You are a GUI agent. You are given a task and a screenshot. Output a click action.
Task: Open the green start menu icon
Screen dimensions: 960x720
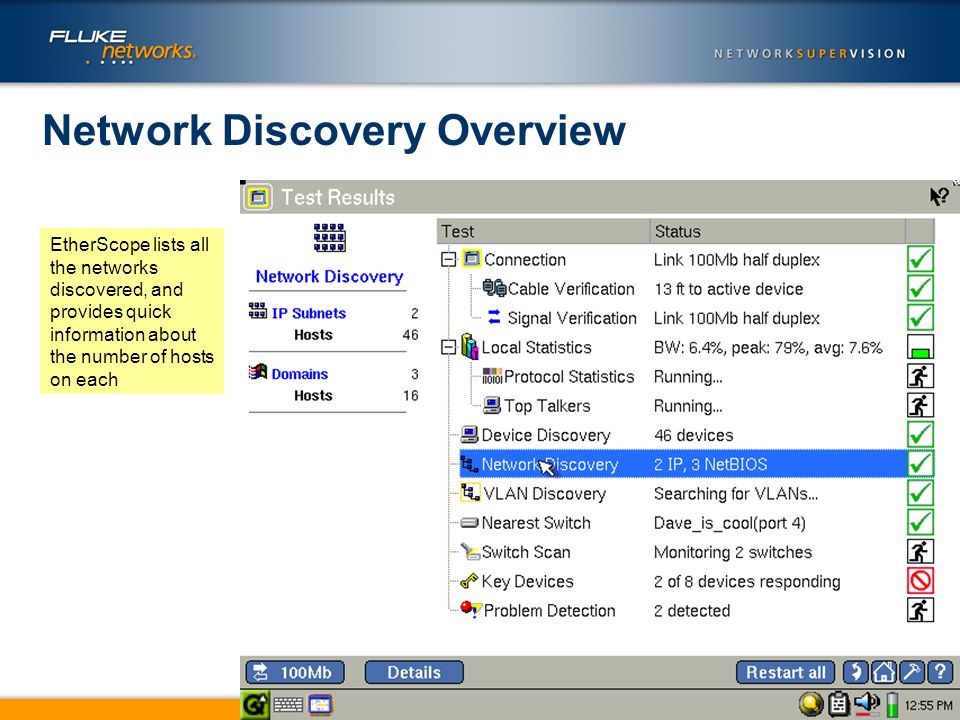tap(255, 705)
